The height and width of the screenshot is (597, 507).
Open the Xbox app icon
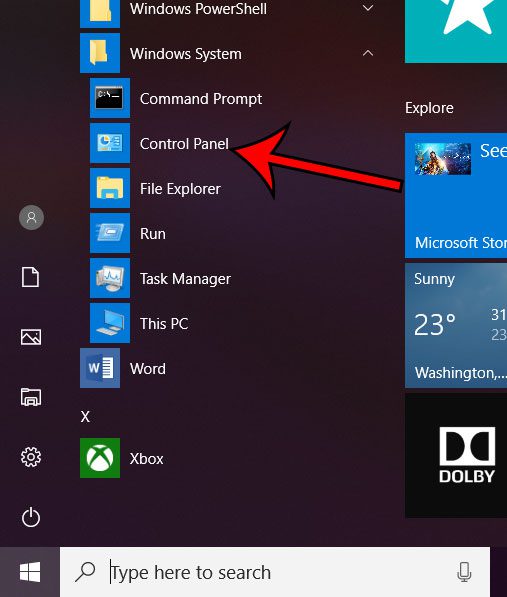[x=100, y=458]
